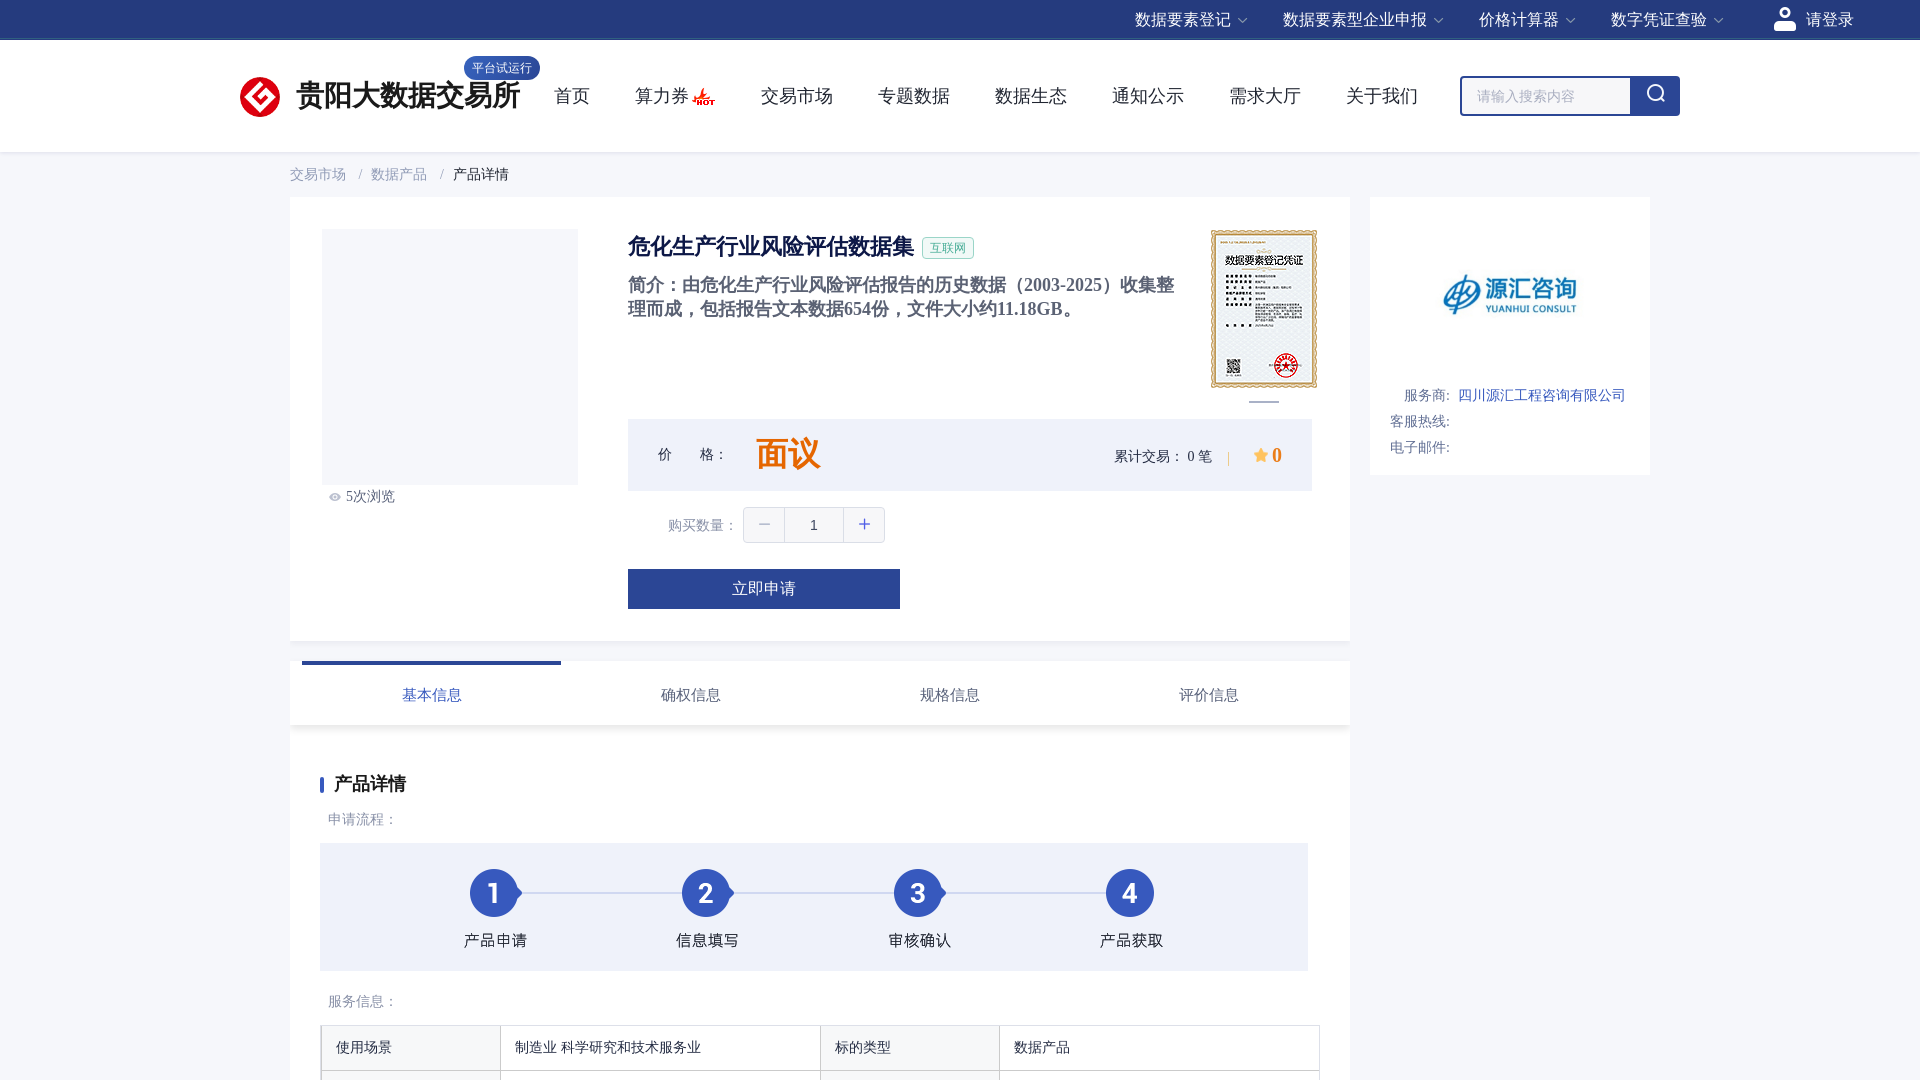Click the user avatar login icon
Screen dimensions: 1920x1080
coord(1785,19)
